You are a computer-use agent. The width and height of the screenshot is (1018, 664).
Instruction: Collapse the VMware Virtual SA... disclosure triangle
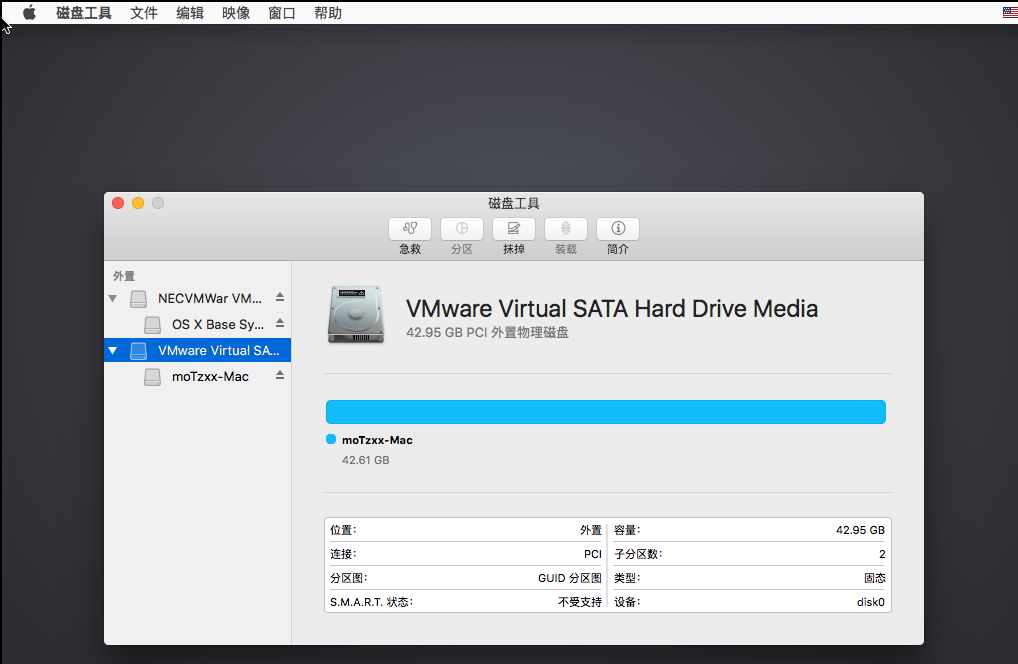[x=113, y=350]
